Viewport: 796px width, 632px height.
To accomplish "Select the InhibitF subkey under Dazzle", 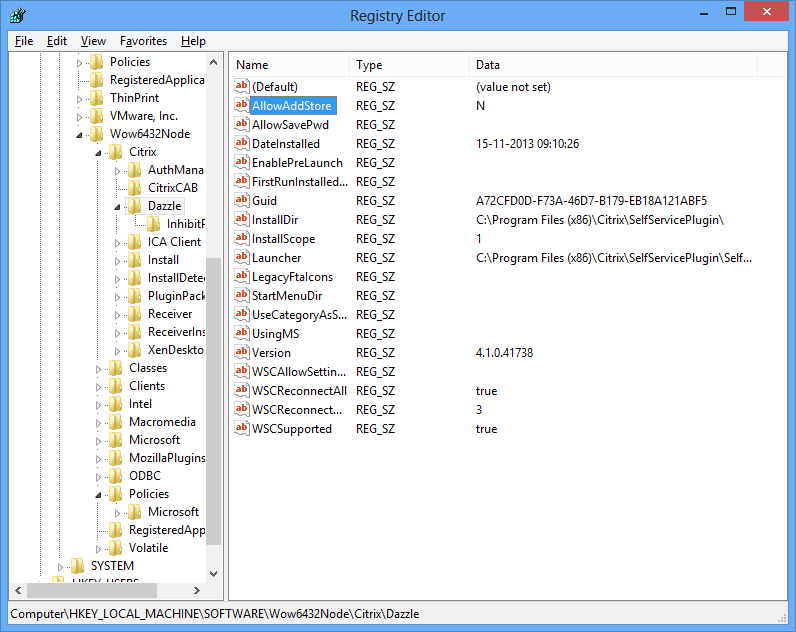I will tap(186, 224).
